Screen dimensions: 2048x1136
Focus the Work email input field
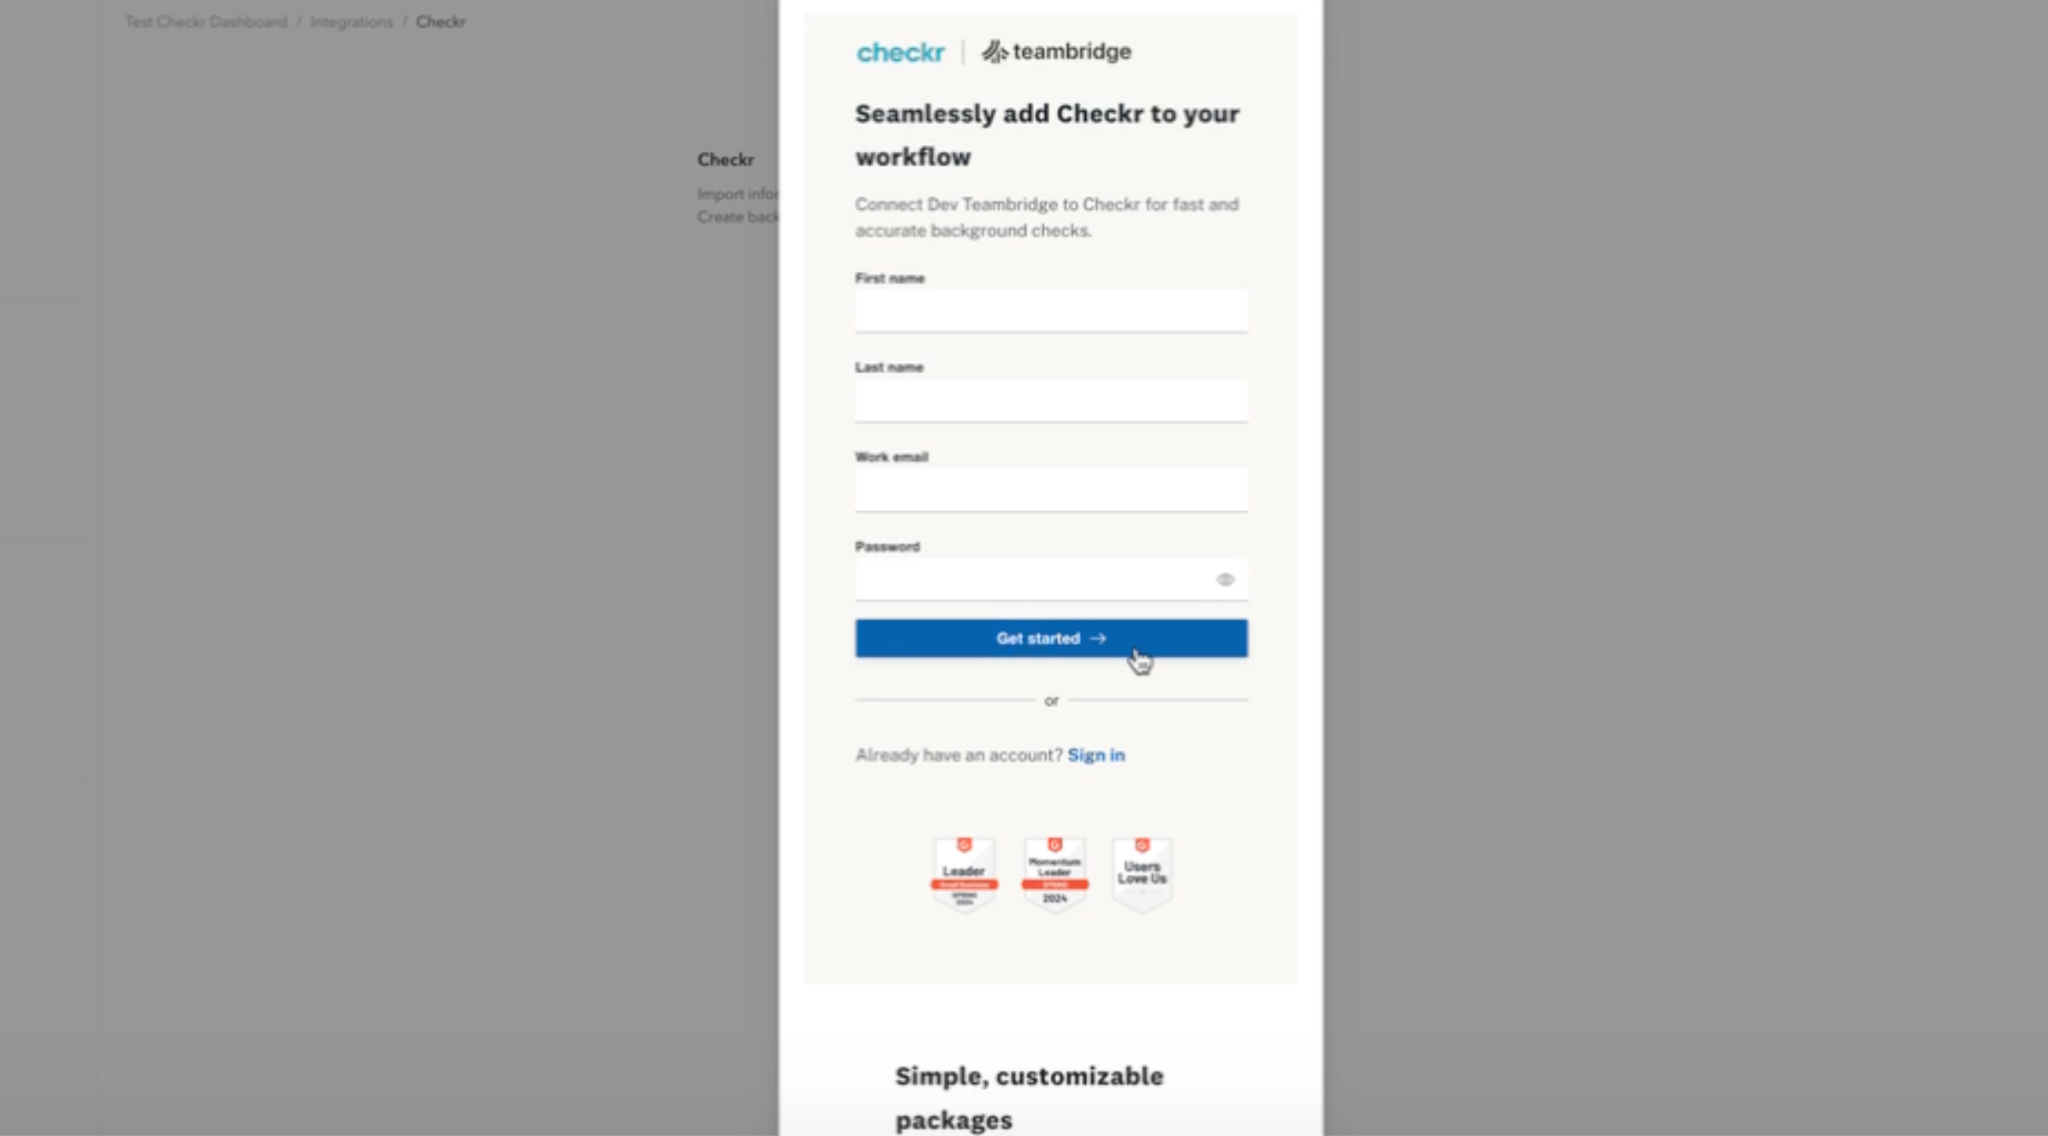[x=1051, y=490]
